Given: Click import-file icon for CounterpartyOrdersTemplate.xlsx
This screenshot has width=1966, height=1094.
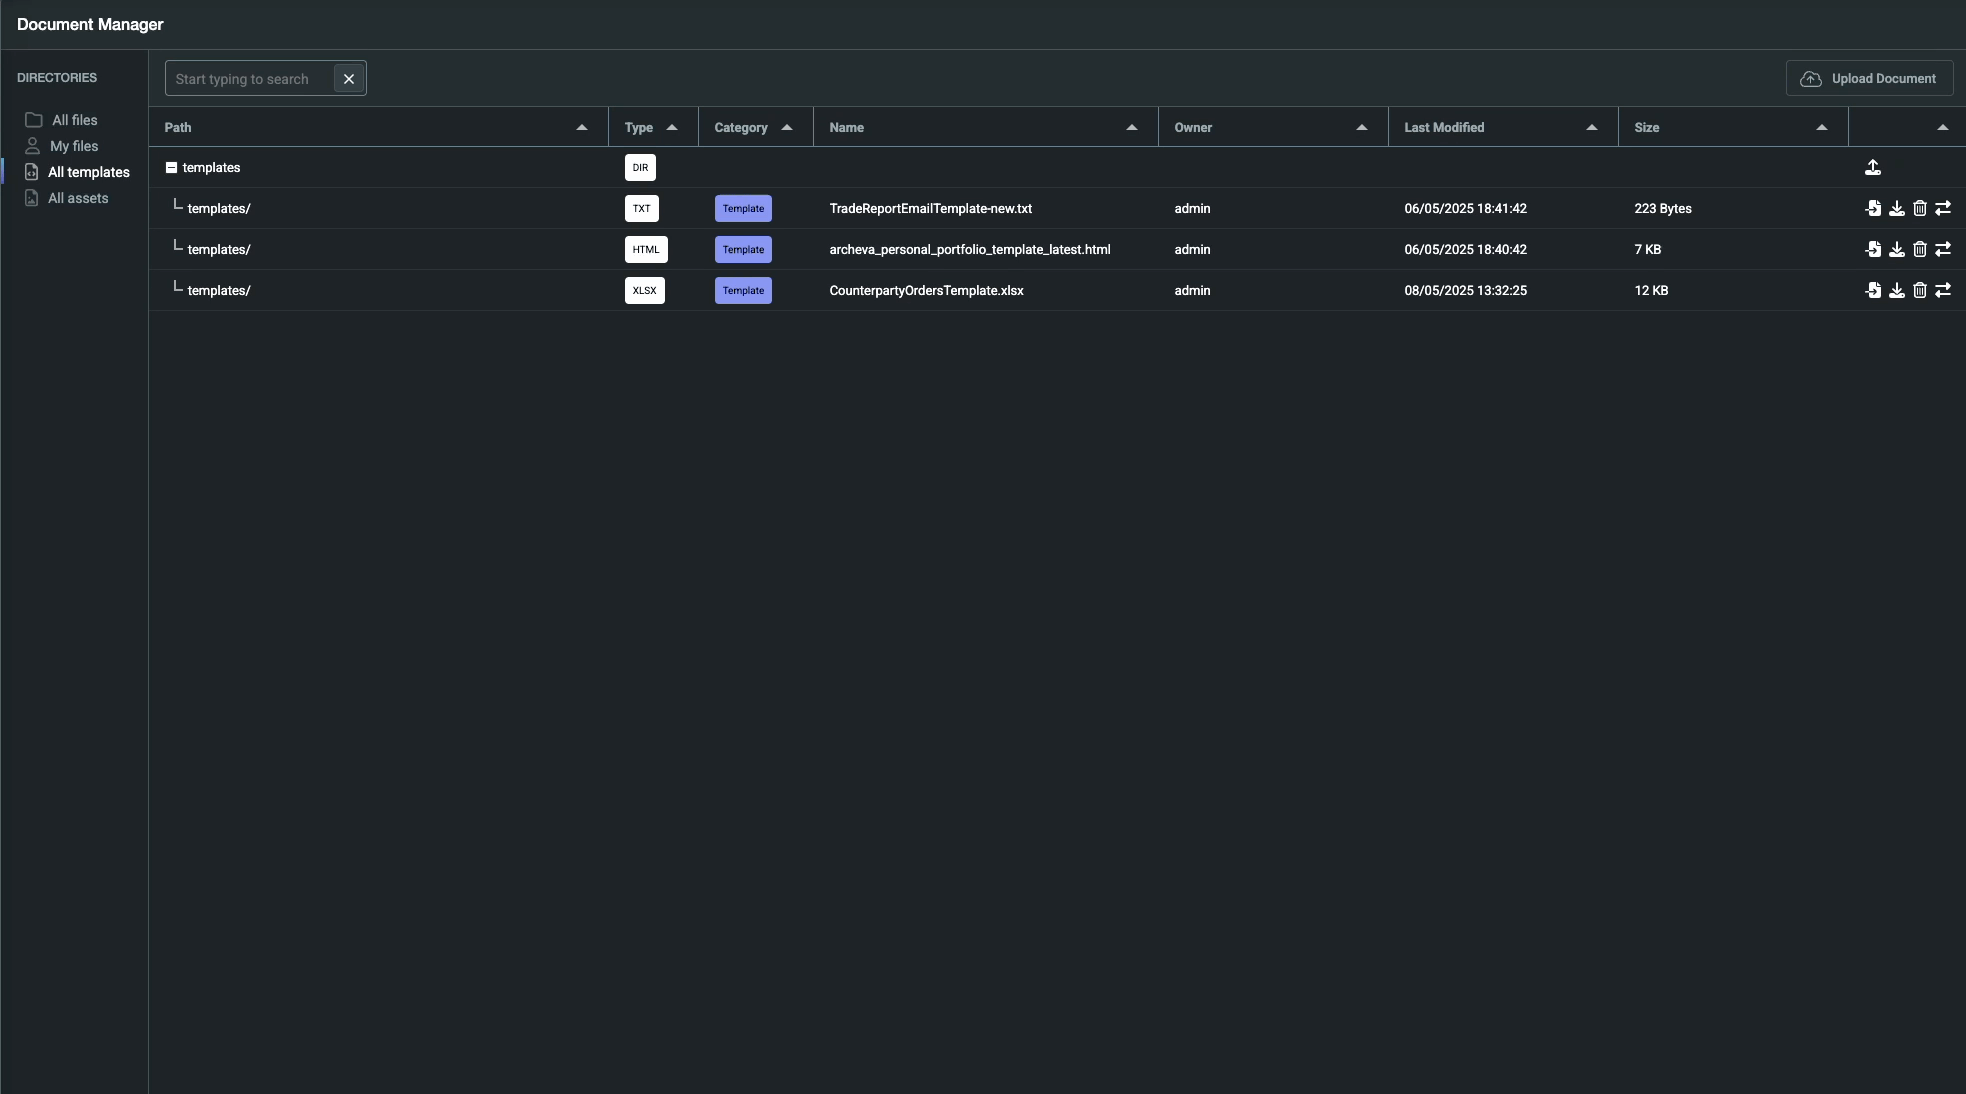Looking at the screenshot, I should [x=1873, y=291].
